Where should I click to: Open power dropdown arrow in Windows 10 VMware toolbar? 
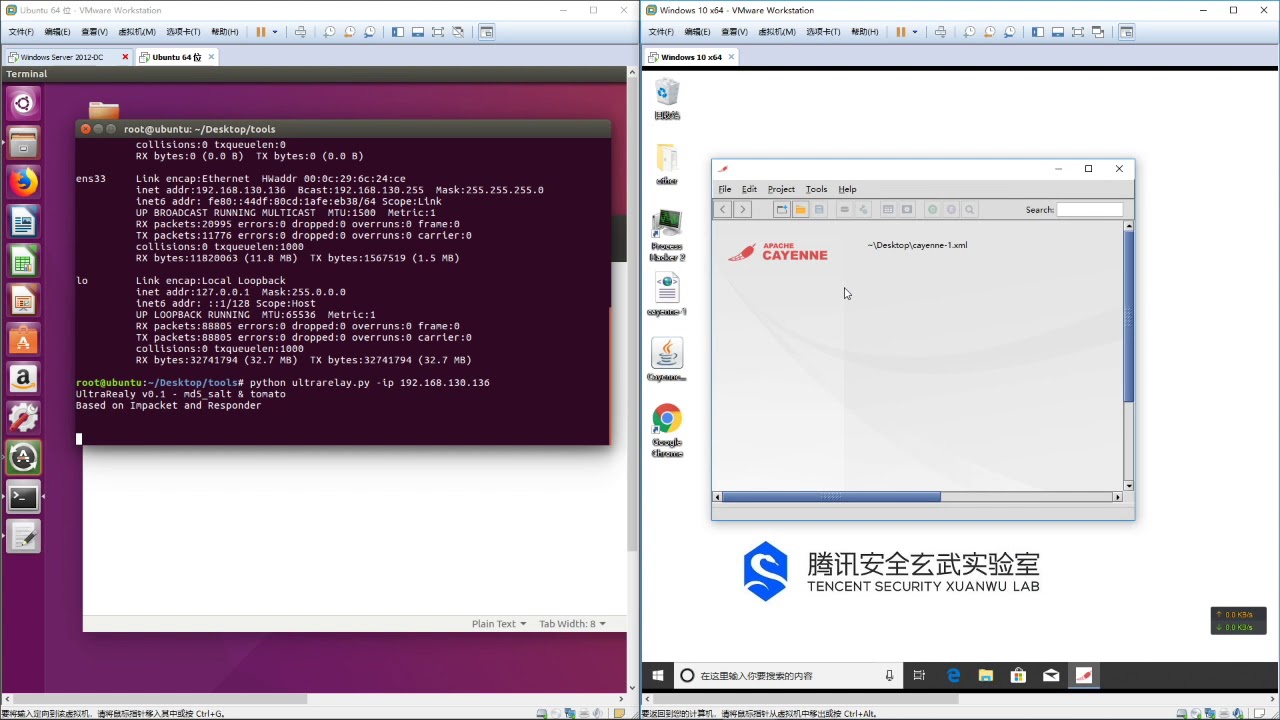(915, 32)
